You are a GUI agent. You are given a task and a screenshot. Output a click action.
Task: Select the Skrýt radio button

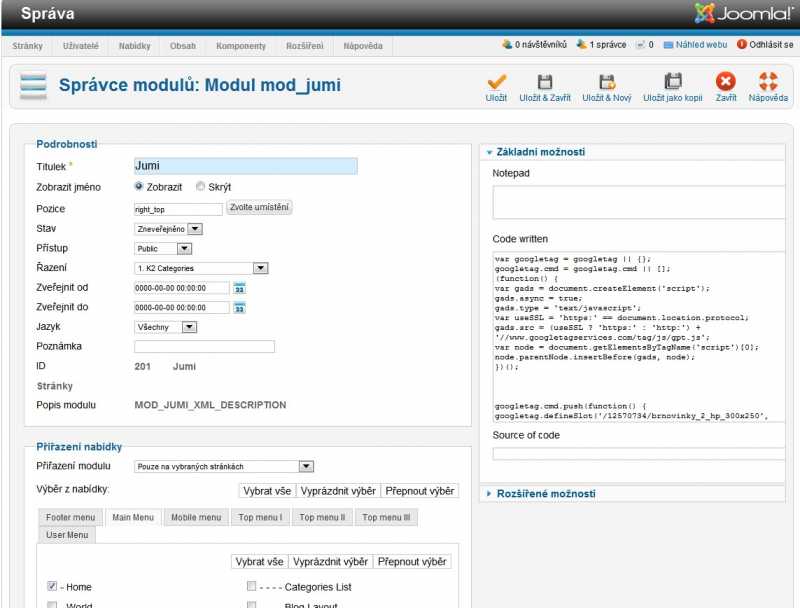coord(201,186)
